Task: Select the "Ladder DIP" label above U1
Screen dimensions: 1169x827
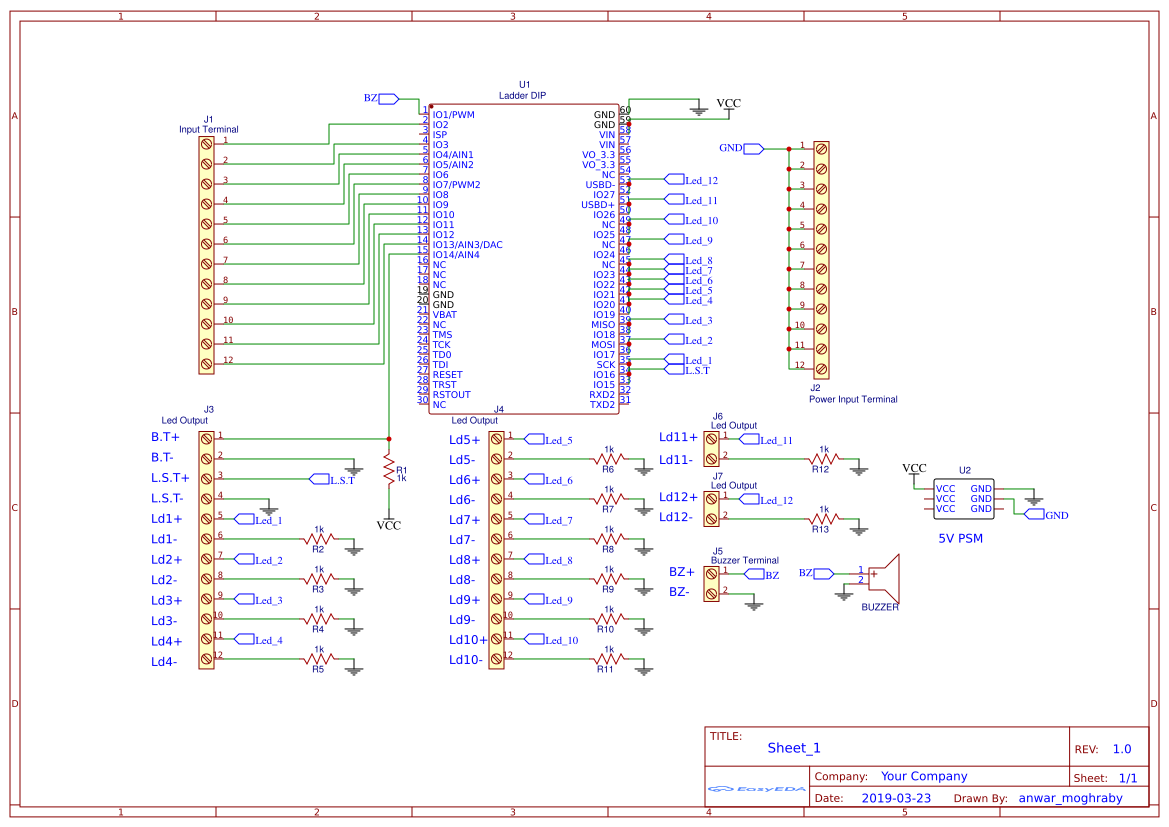Action: click(x=522, y=95)
